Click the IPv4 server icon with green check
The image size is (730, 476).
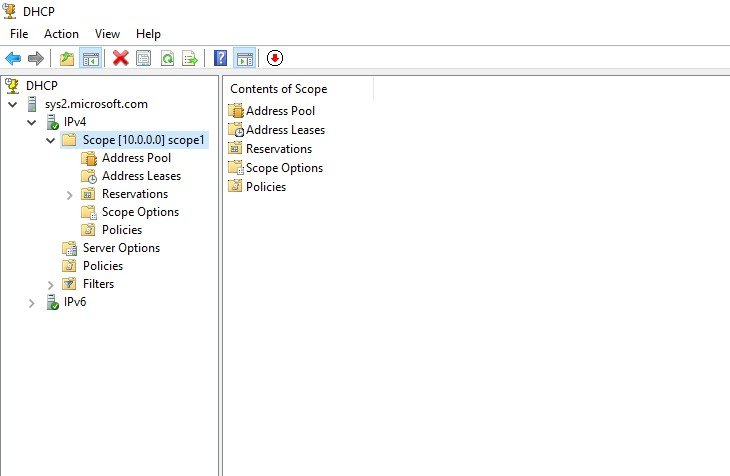tap(52, 122)
